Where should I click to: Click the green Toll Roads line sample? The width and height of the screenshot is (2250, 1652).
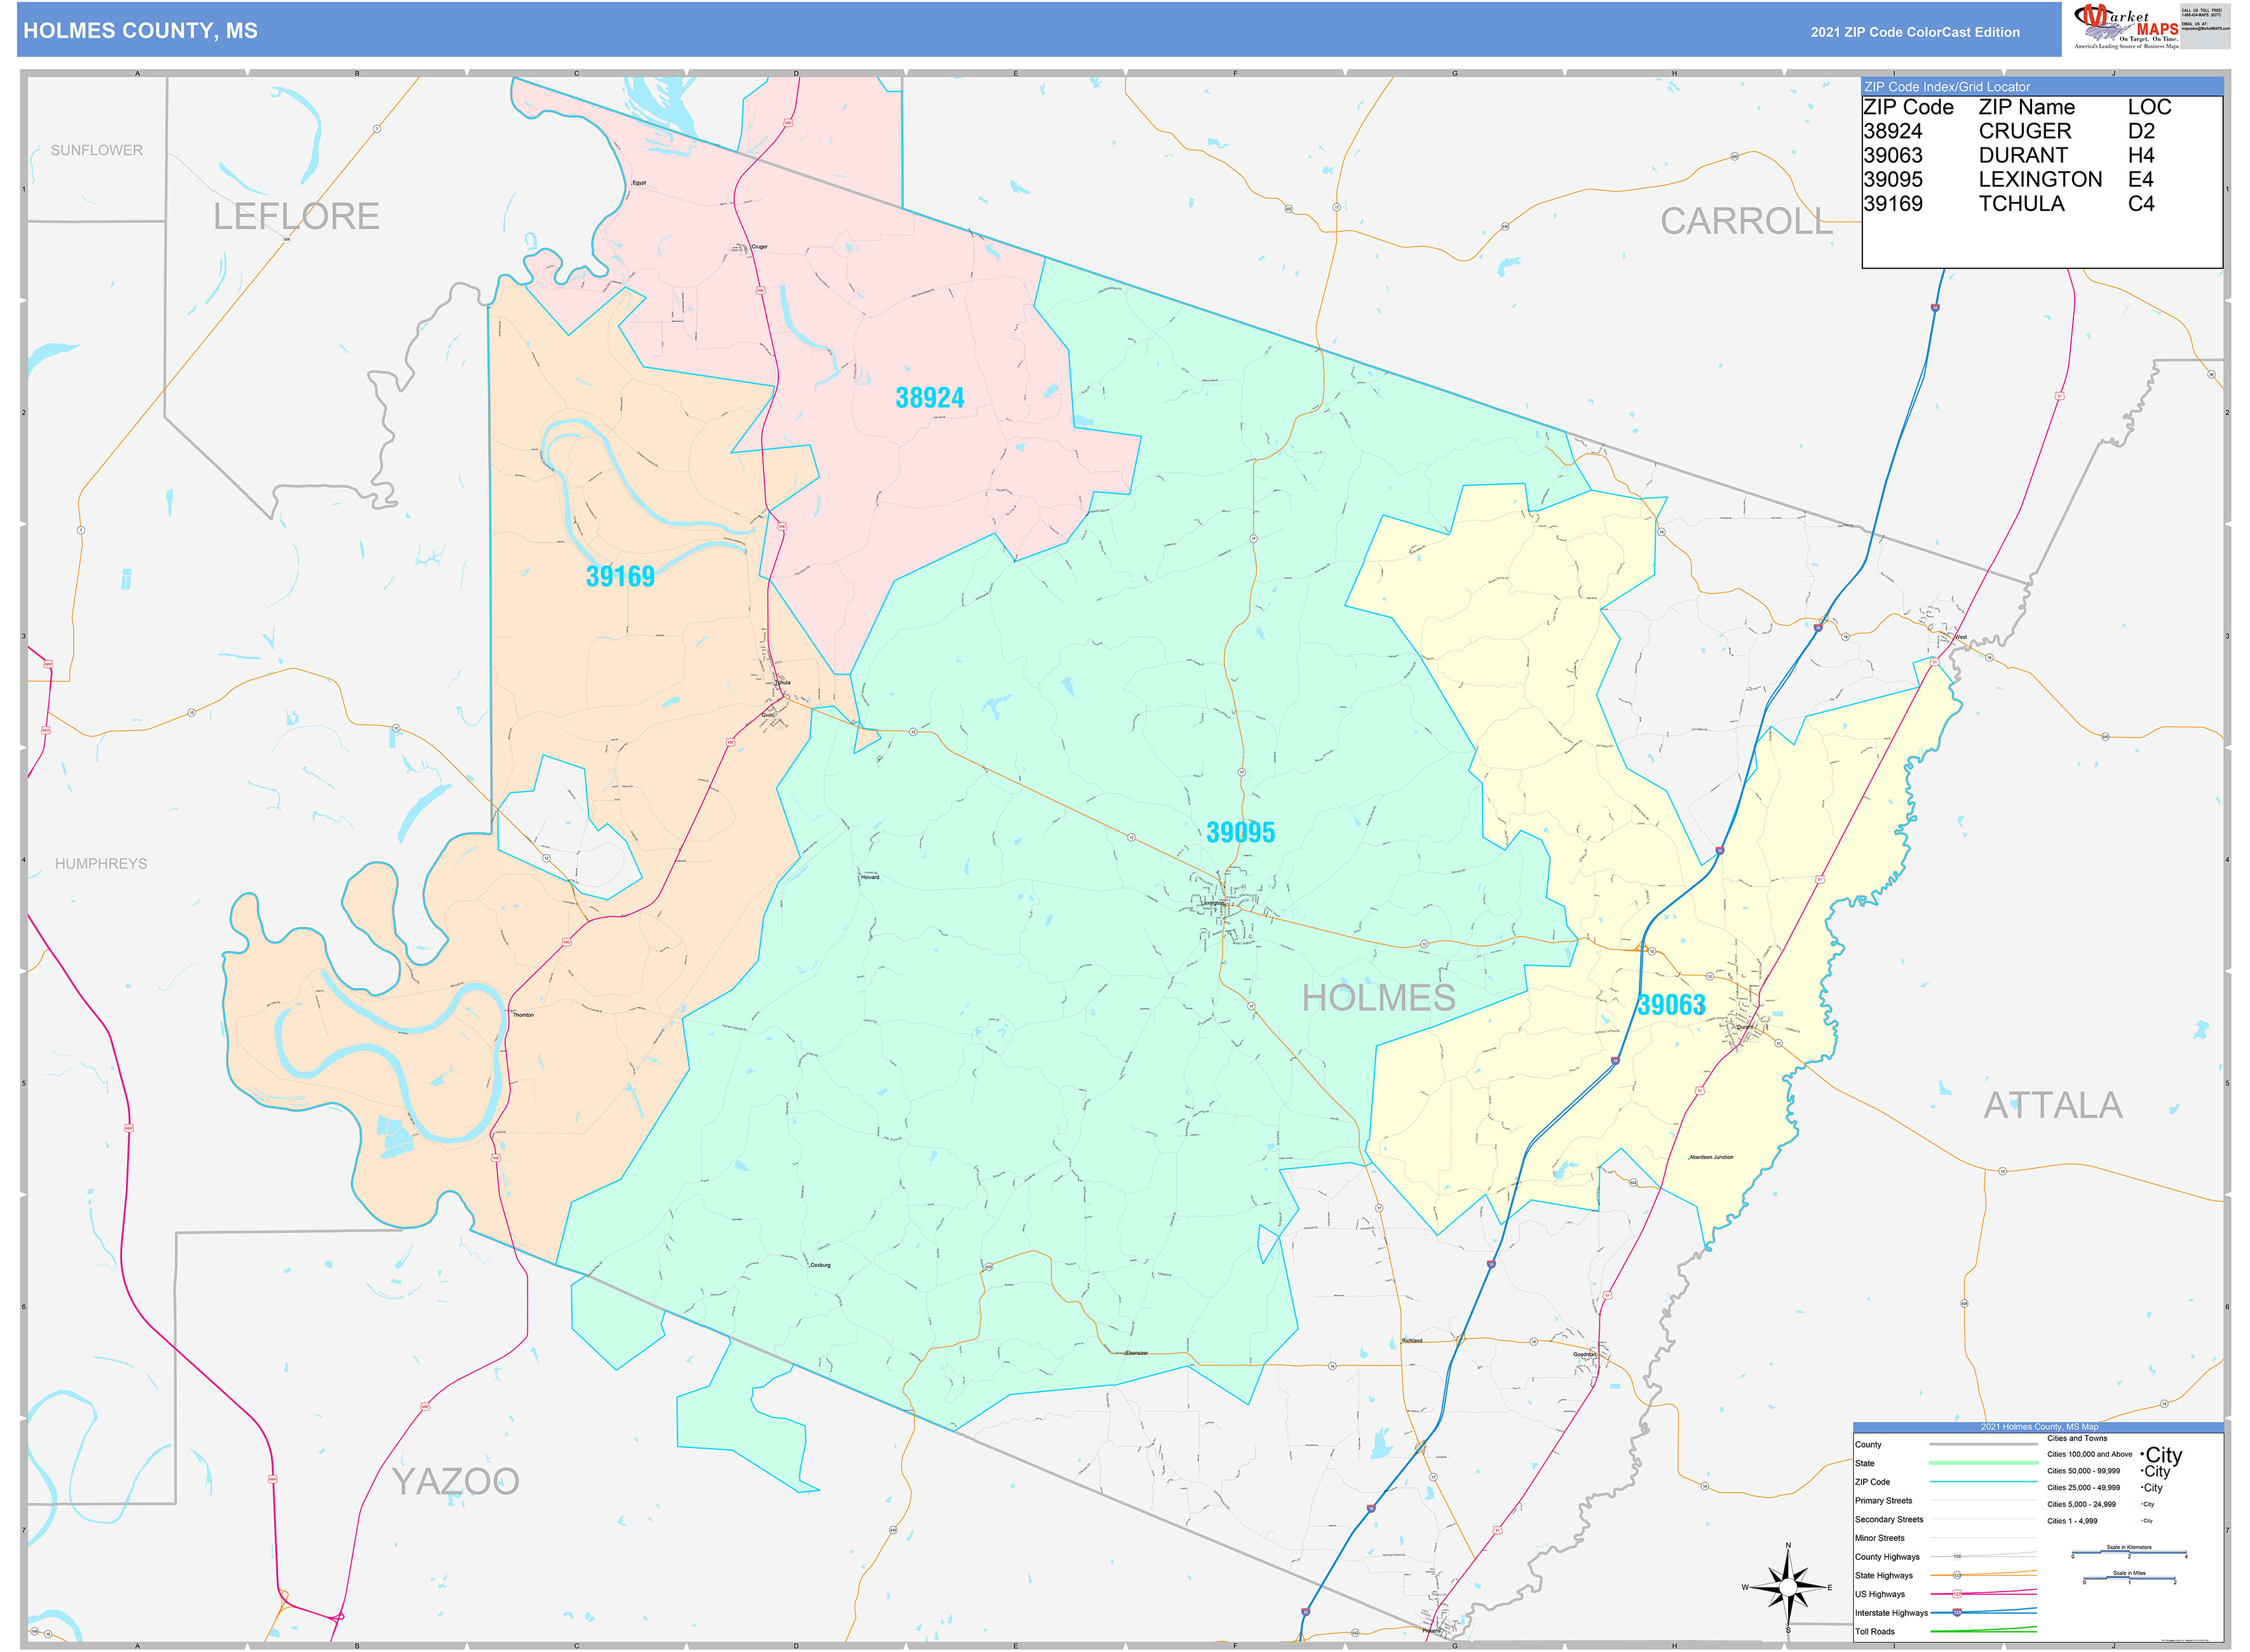coord(1984,1631)
